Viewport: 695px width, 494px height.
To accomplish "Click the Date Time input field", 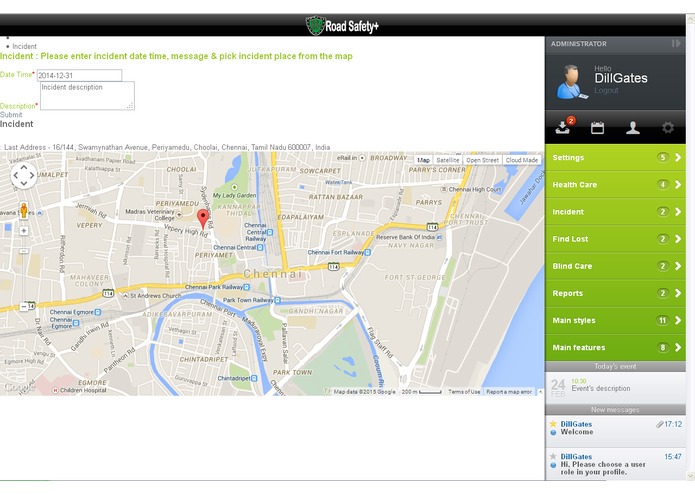I will click(x=79, y=75).
